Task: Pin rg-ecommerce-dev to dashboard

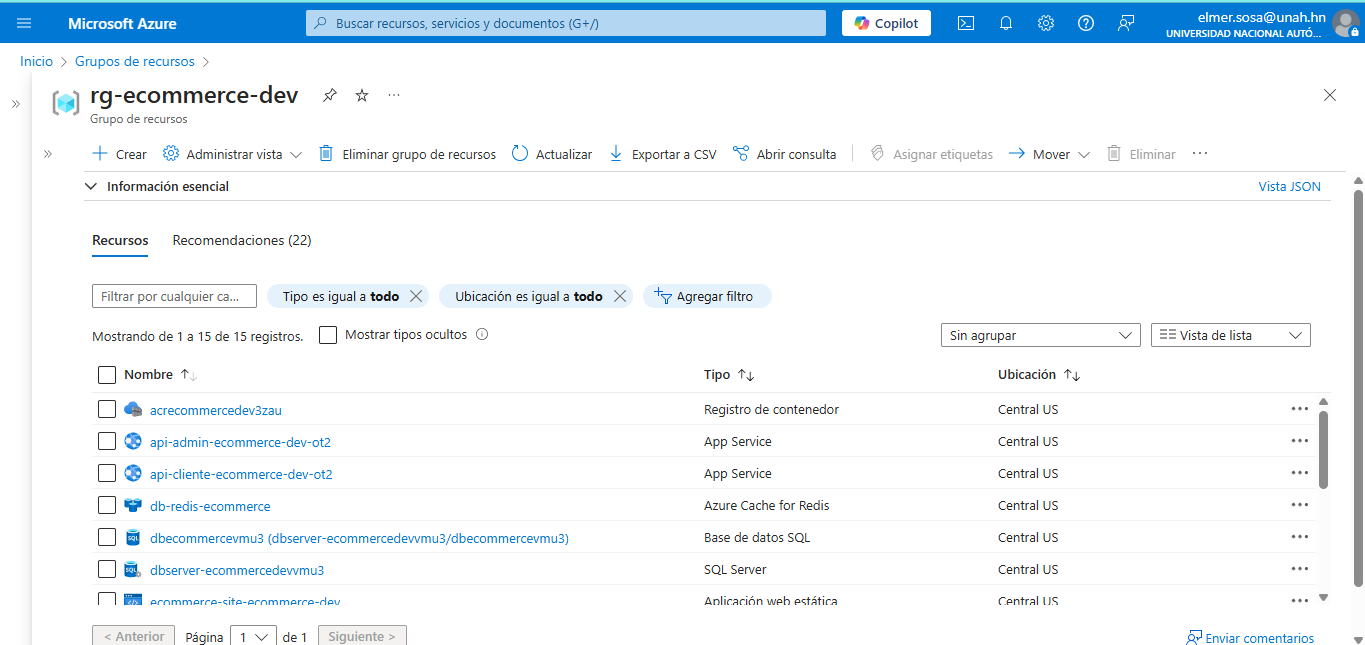Action: pos(329,95)
